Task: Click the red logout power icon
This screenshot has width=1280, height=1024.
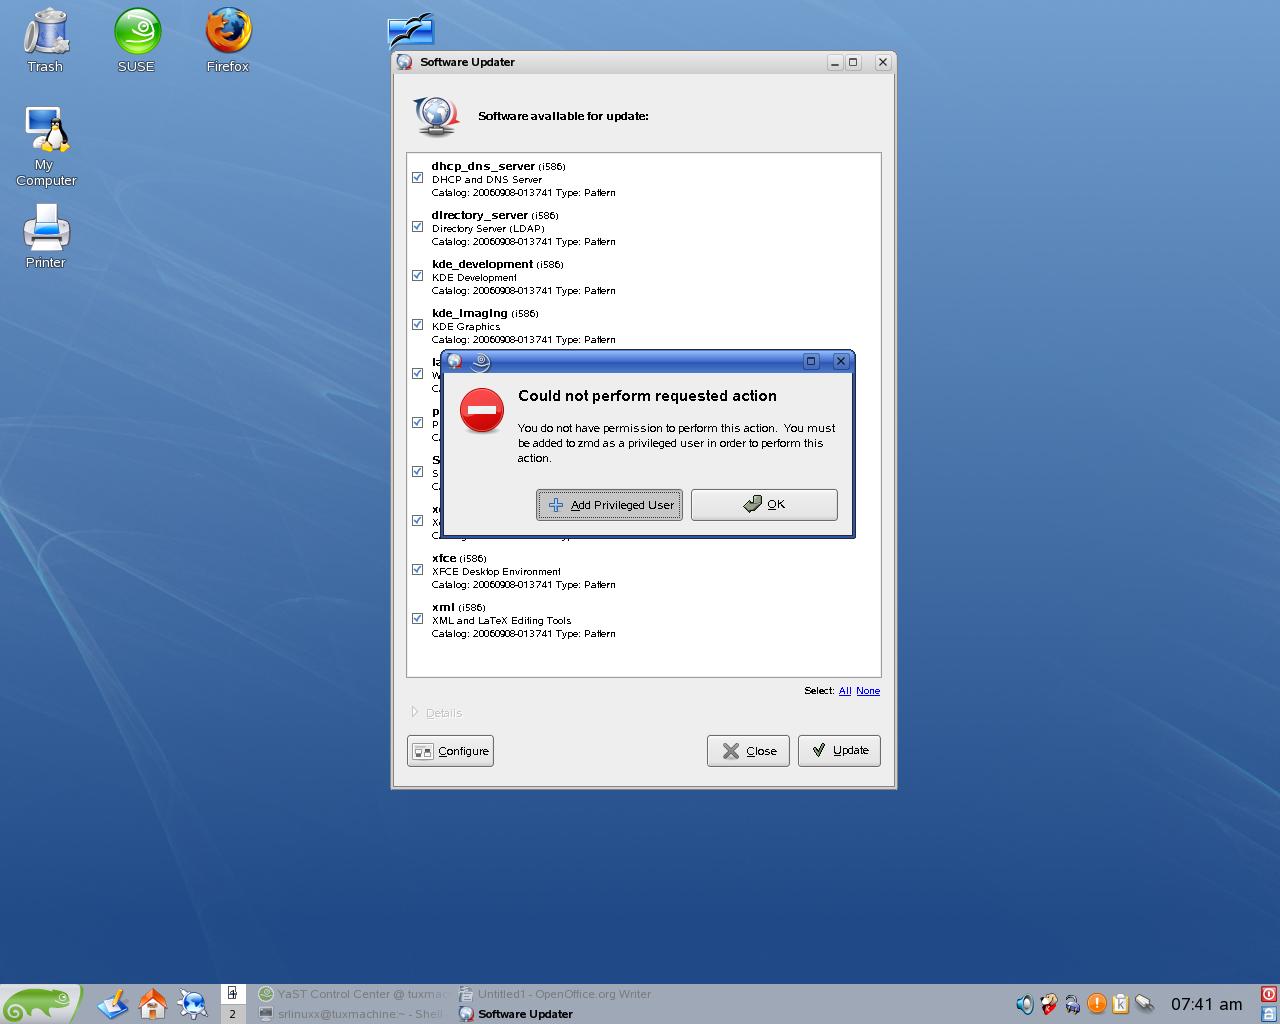Action: 1269,994
